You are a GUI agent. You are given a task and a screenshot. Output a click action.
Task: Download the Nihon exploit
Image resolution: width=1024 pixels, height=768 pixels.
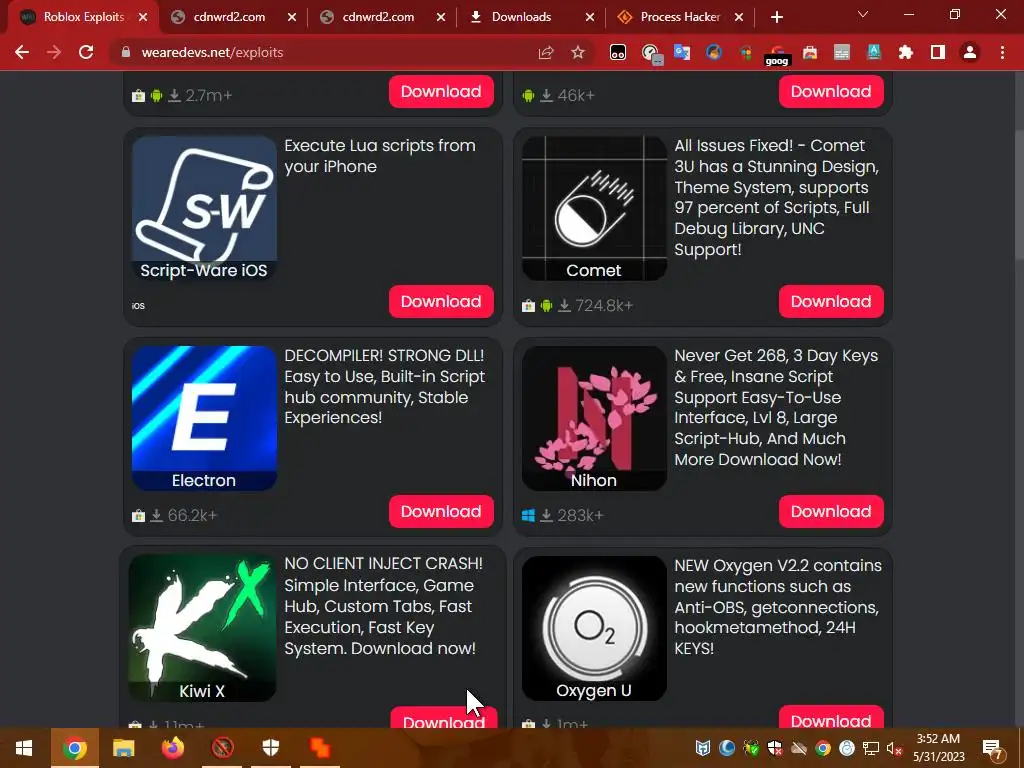pos(831,511)
